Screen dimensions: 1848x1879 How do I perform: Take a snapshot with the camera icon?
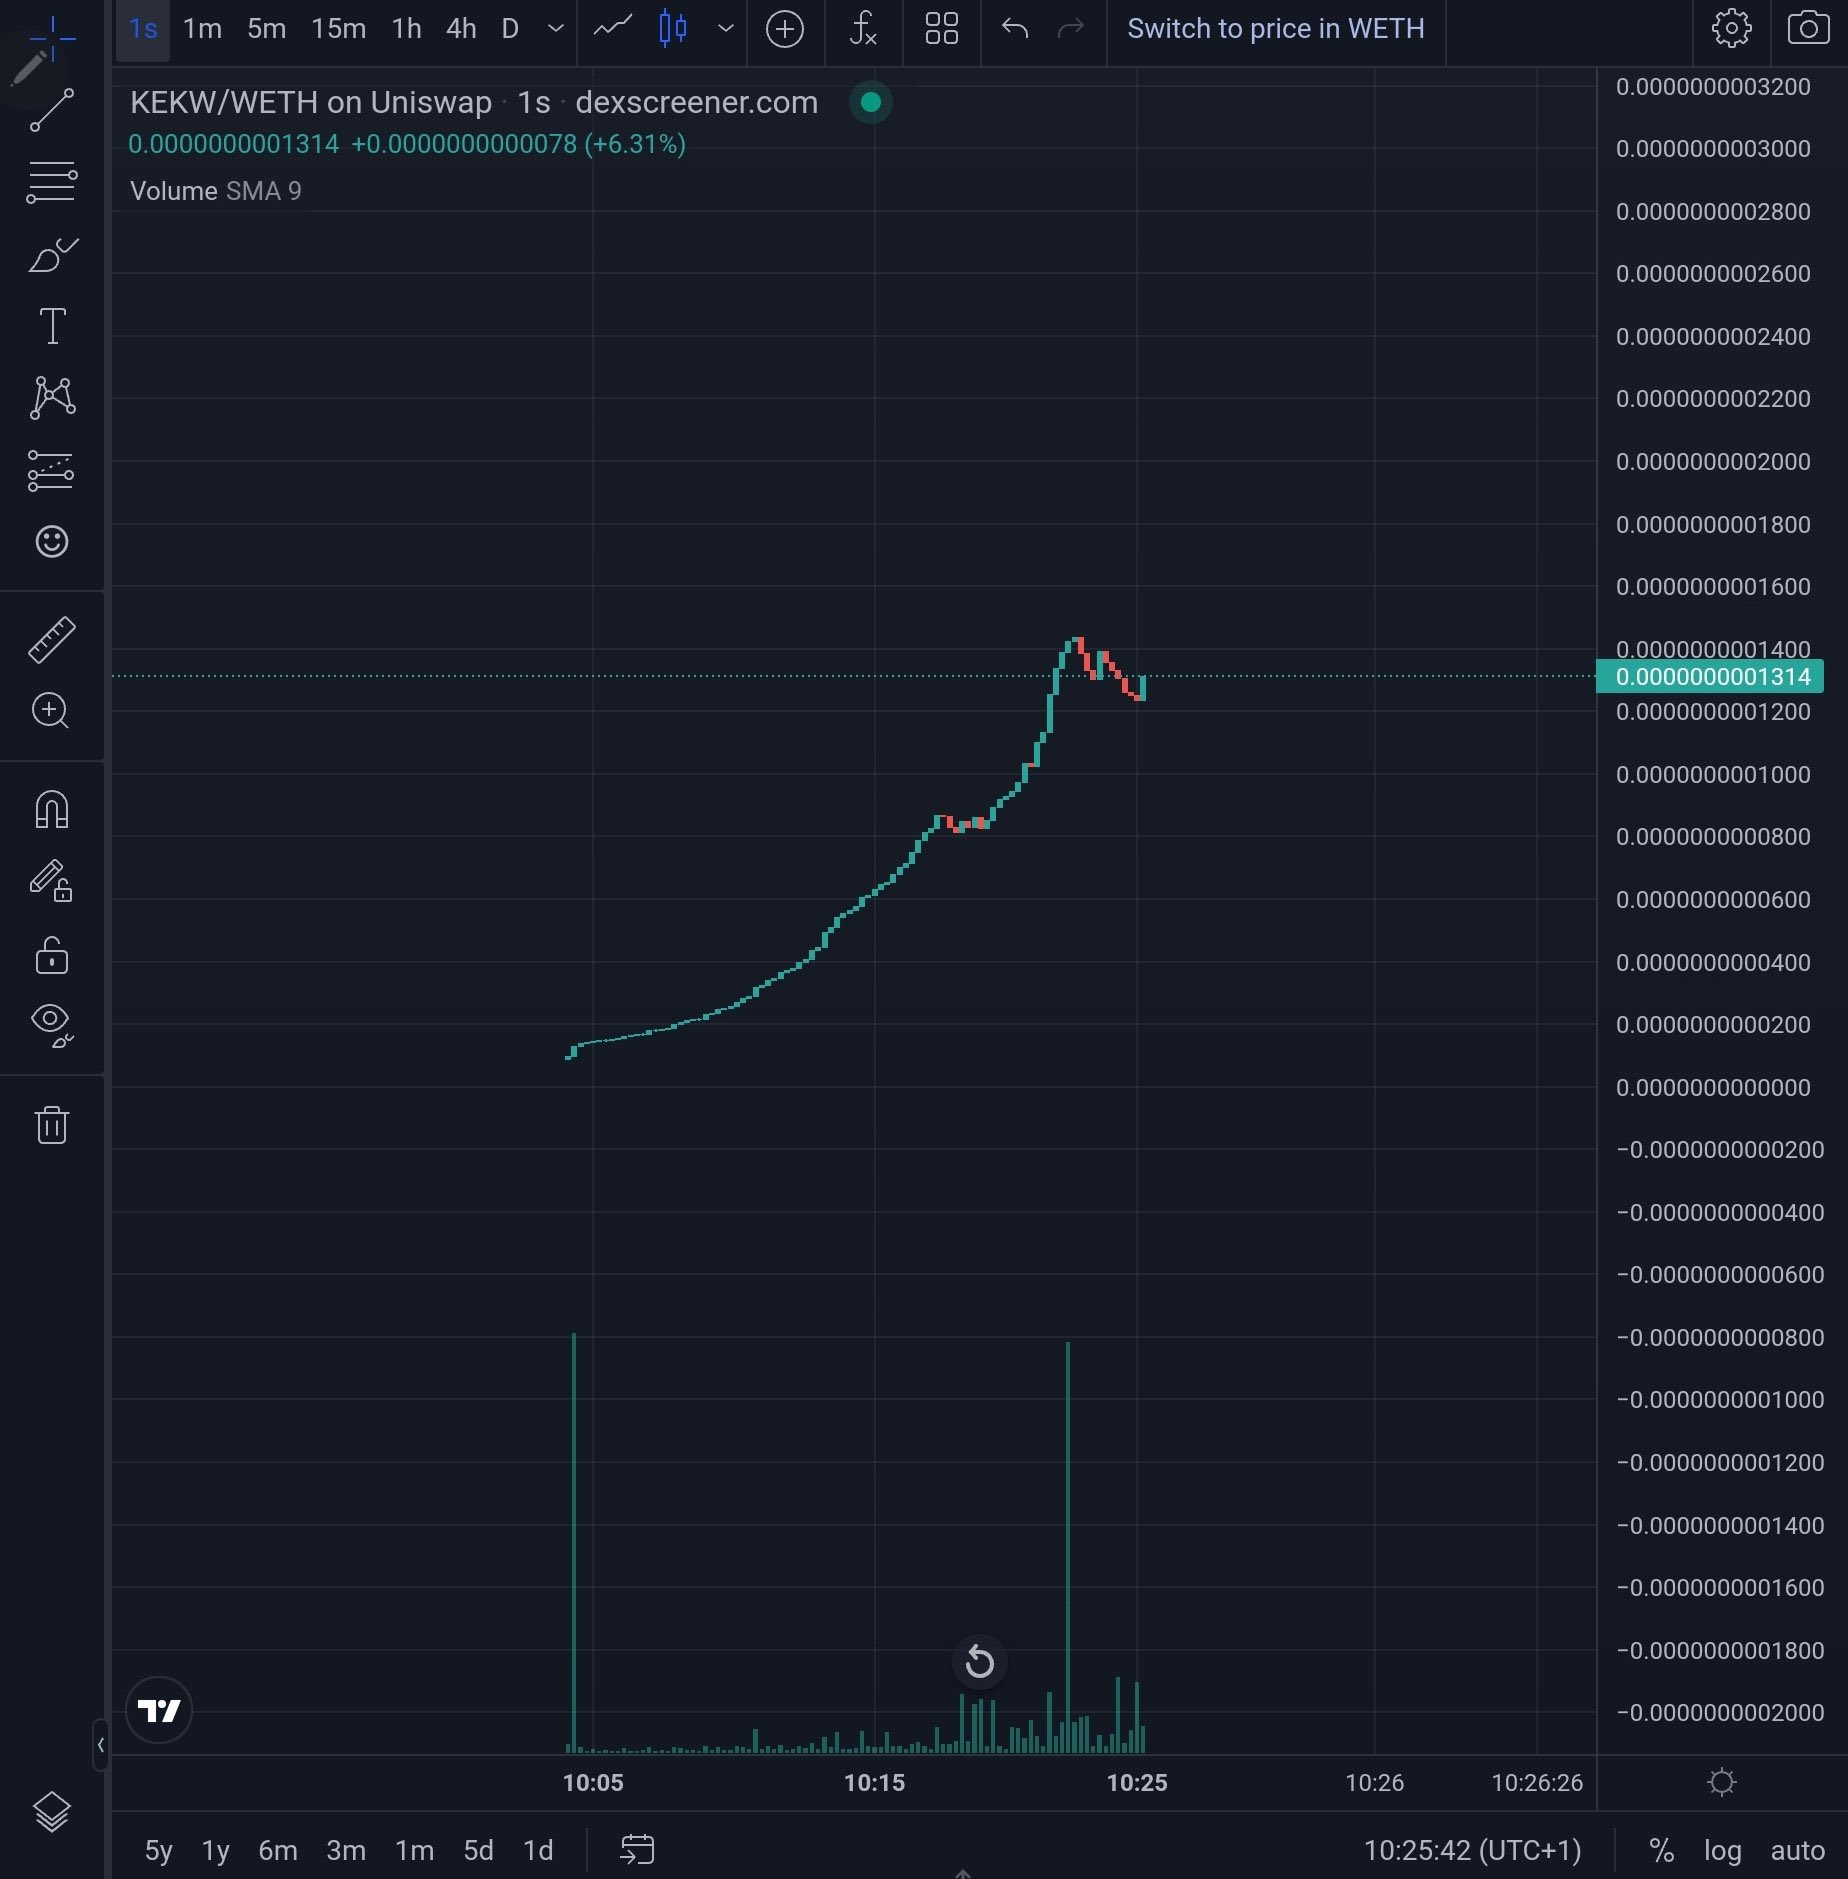click(1808, 29)
